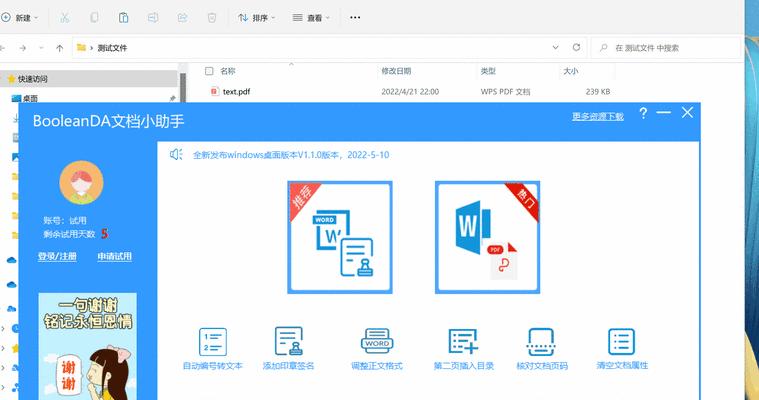Click the 申请试用 link
Screen dimensions: 759x400
pyautogui.click(x=115, y=256)
